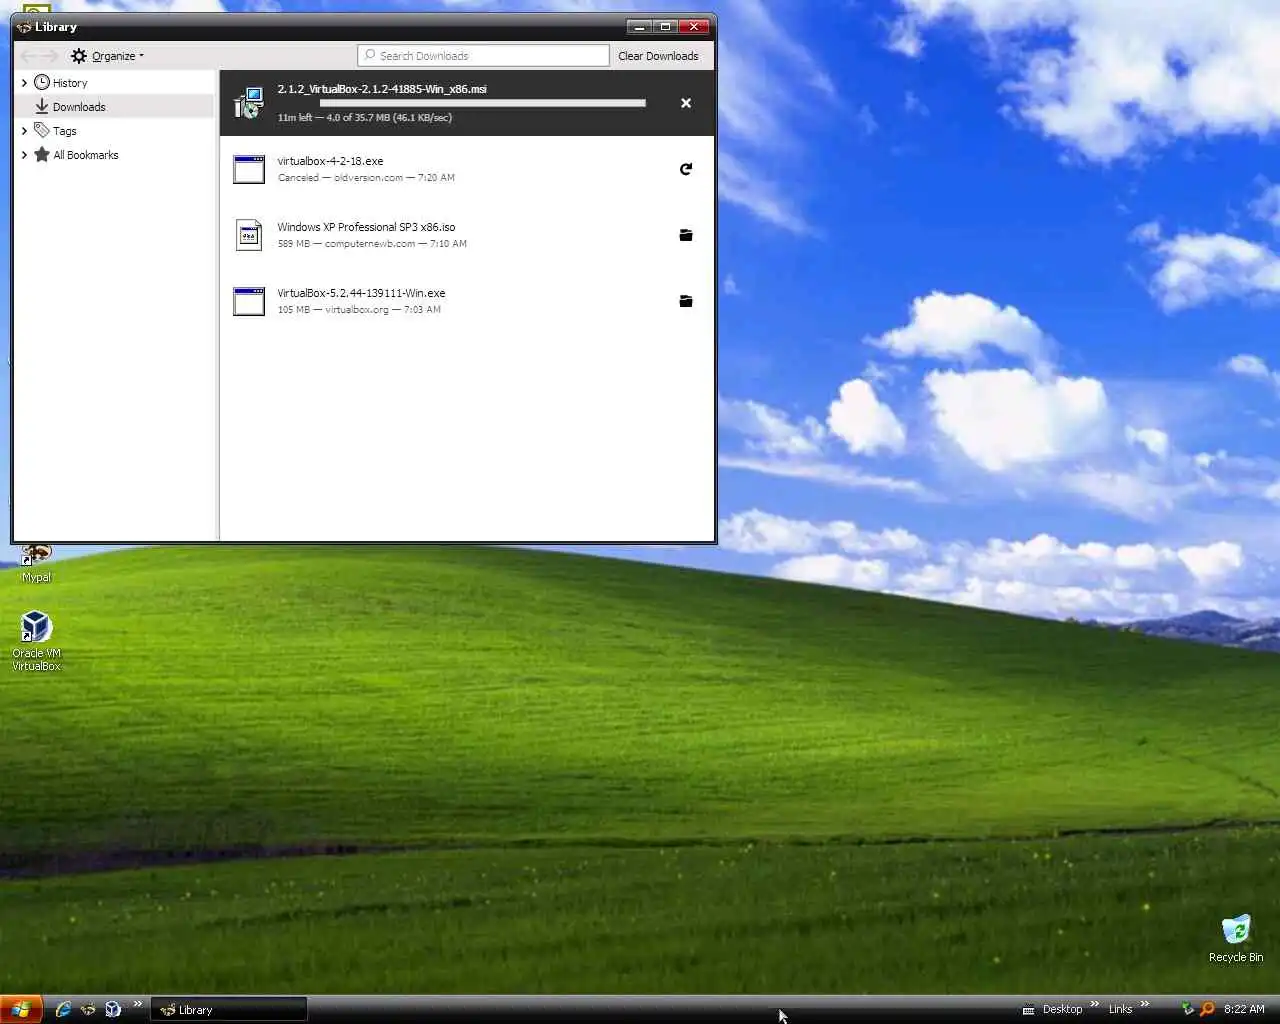Expand quick launch overflow chevron
Screen dimensions: 1280x1024
coord(137,1004)
